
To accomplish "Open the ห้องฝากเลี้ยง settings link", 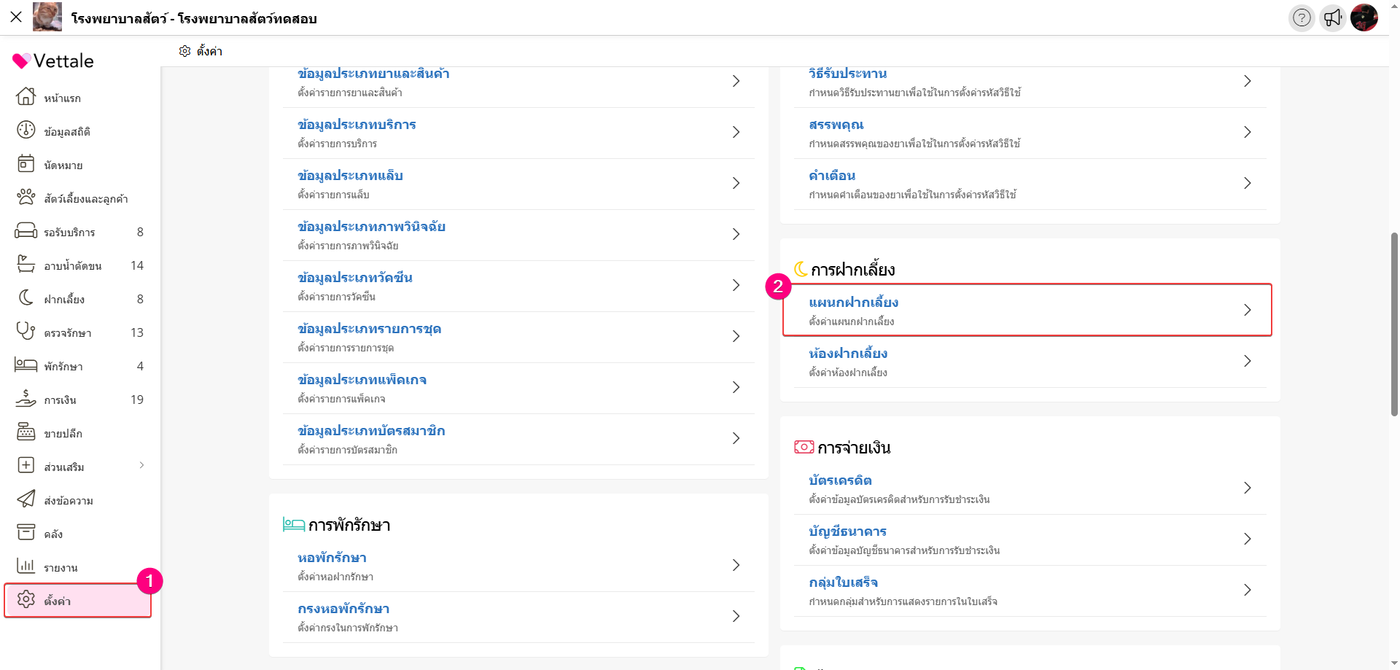I will click(x=848, y=354).
